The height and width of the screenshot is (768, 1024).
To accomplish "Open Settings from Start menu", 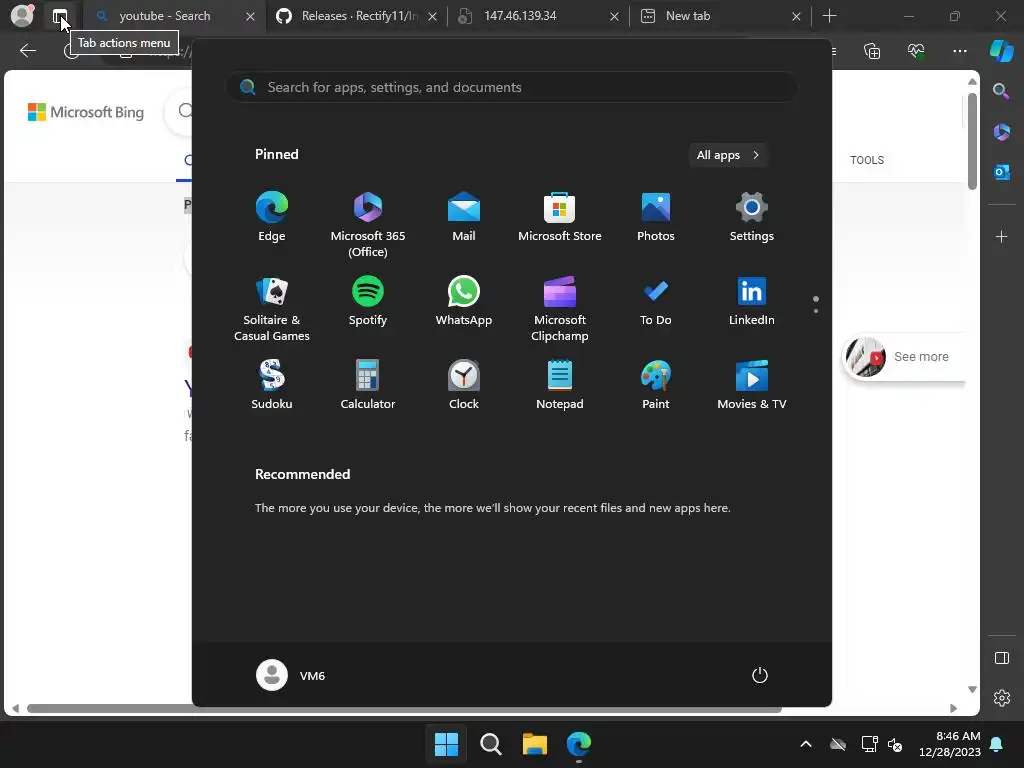I will [x=752, y=217].
